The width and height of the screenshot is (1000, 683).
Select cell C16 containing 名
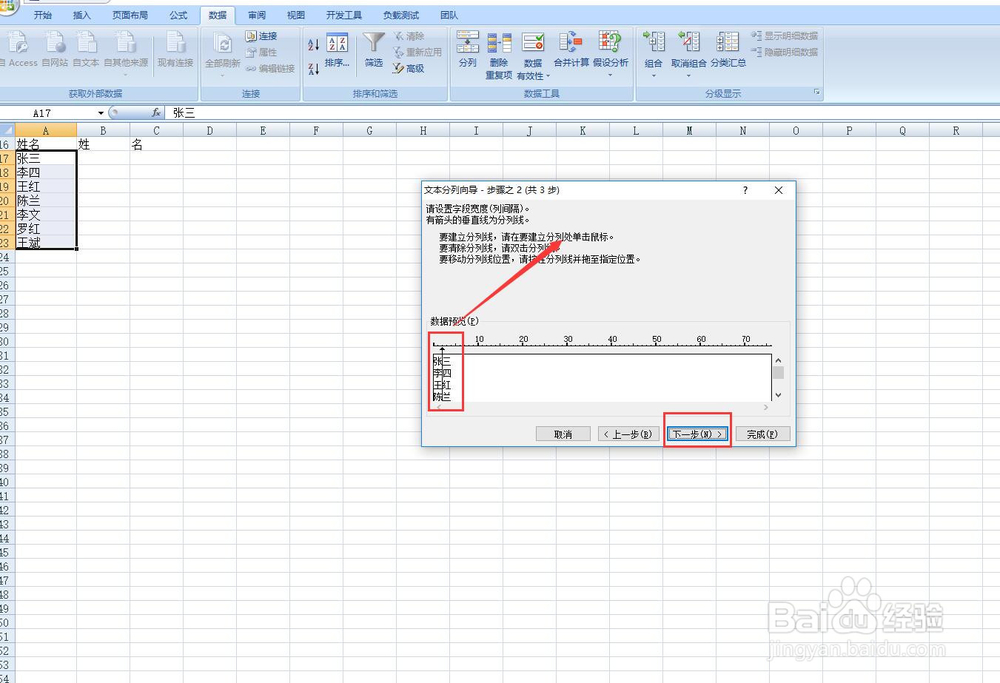point(157,145)
